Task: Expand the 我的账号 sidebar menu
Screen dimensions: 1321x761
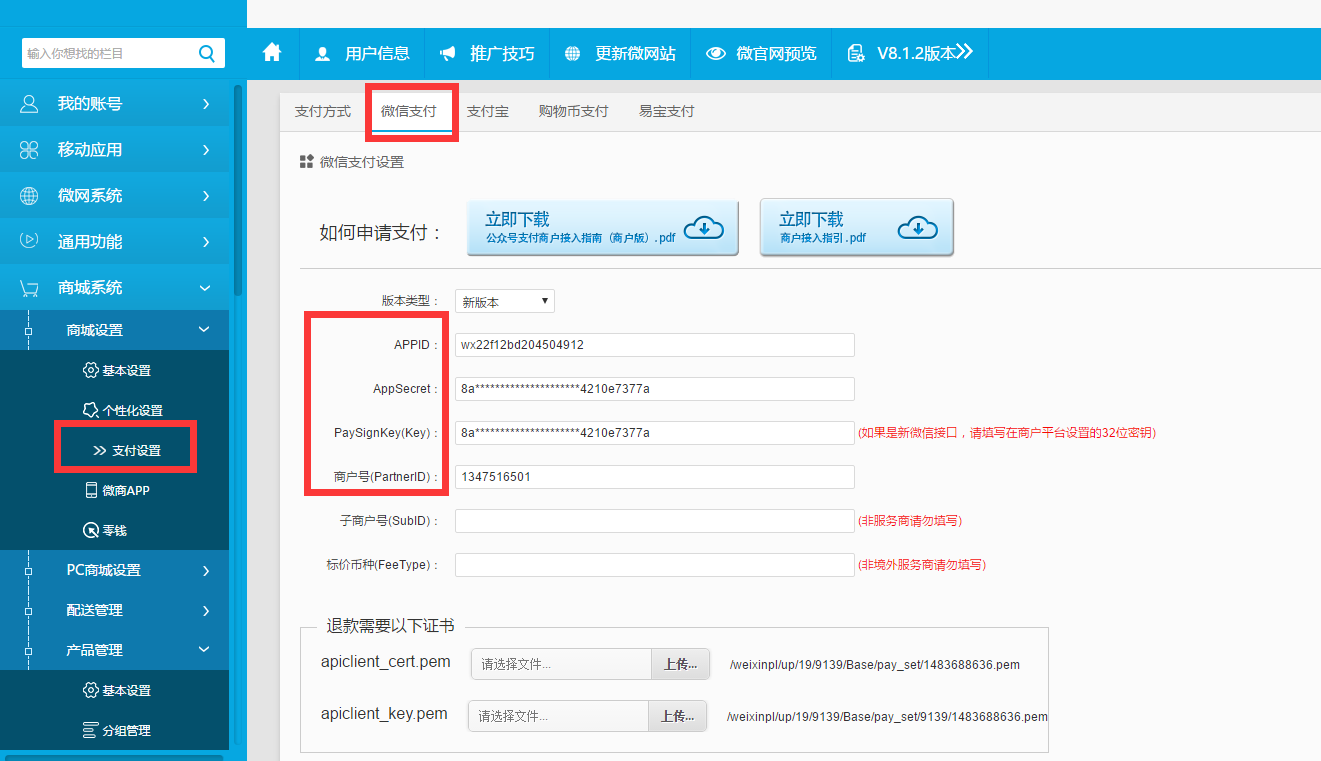Action: click(114, 104)
